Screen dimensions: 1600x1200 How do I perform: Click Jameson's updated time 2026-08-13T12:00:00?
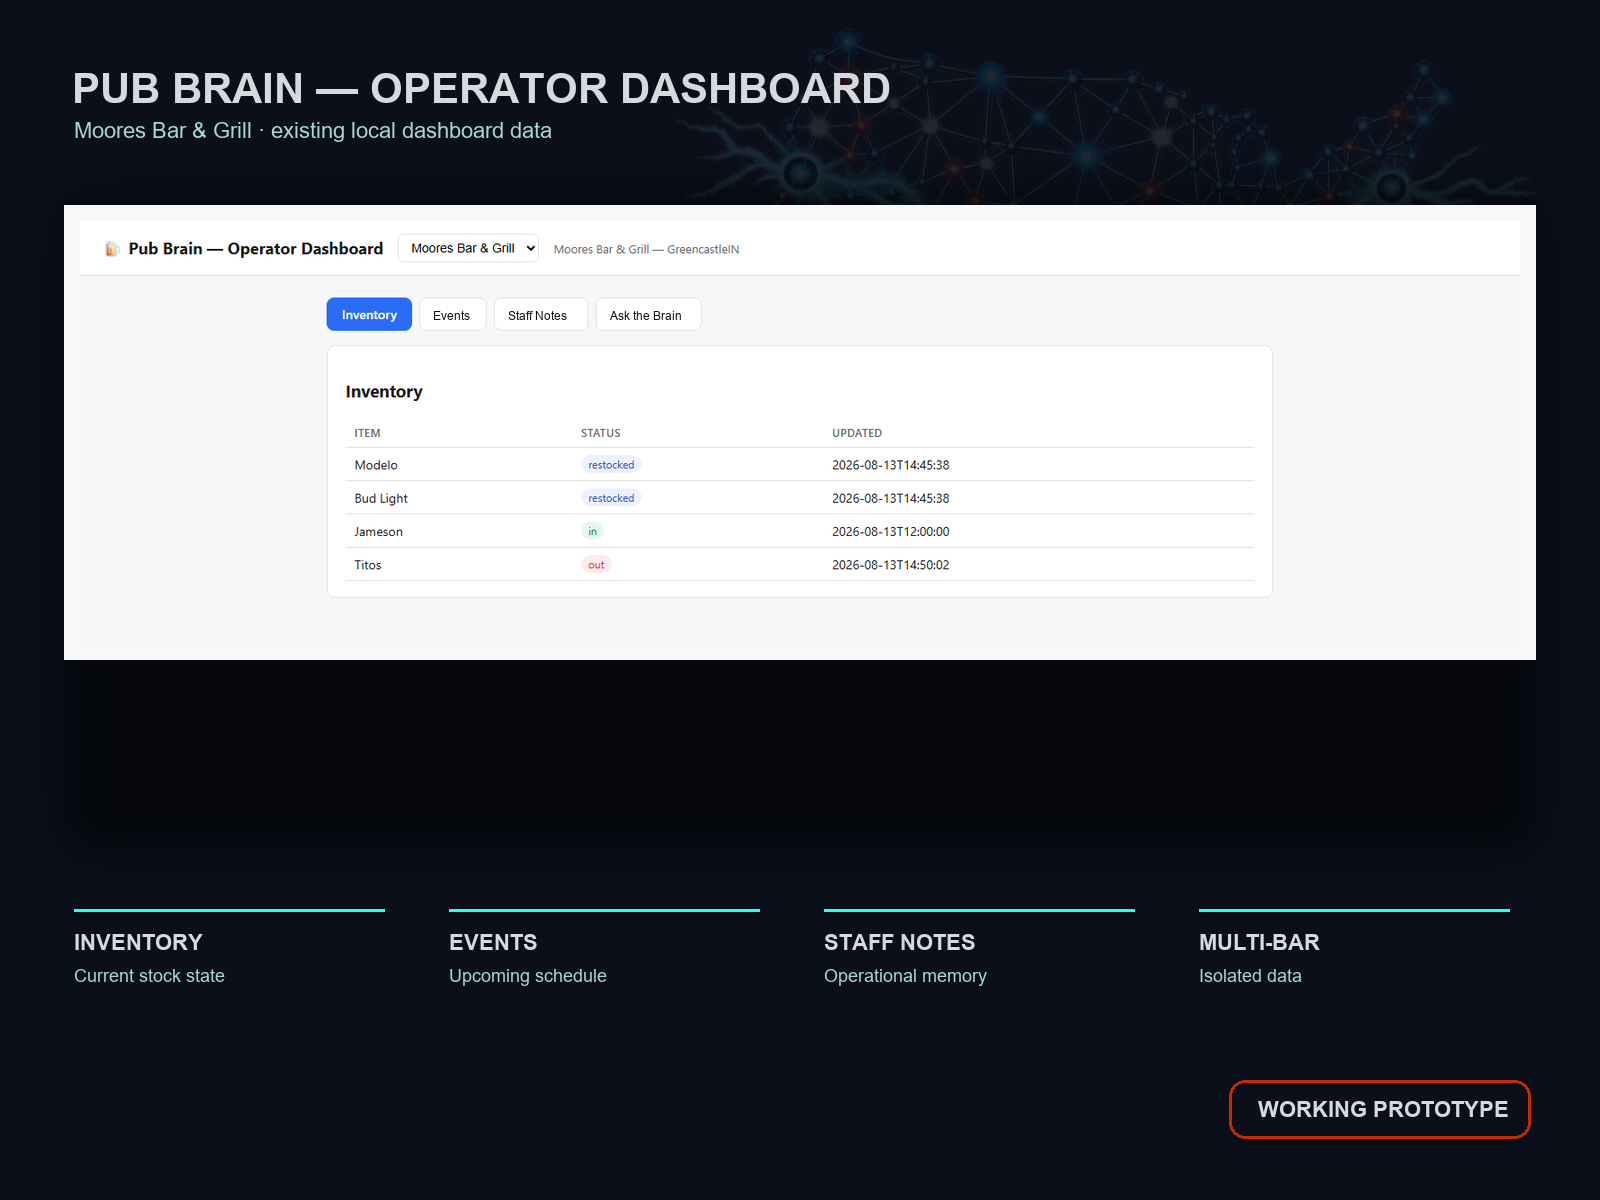tap(891, 532)
